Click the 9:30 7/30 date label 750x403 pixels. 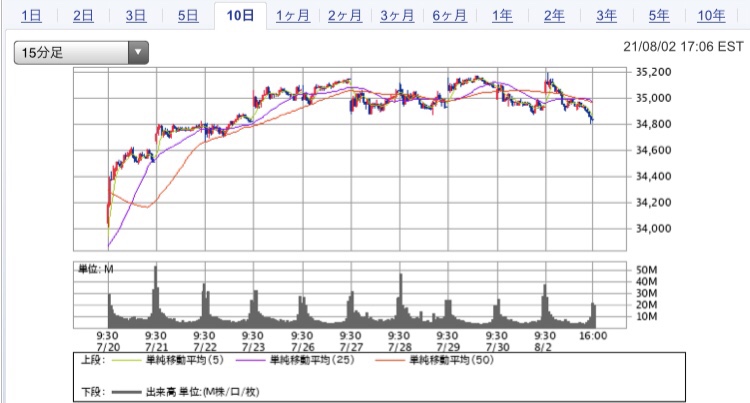(497, 341)
